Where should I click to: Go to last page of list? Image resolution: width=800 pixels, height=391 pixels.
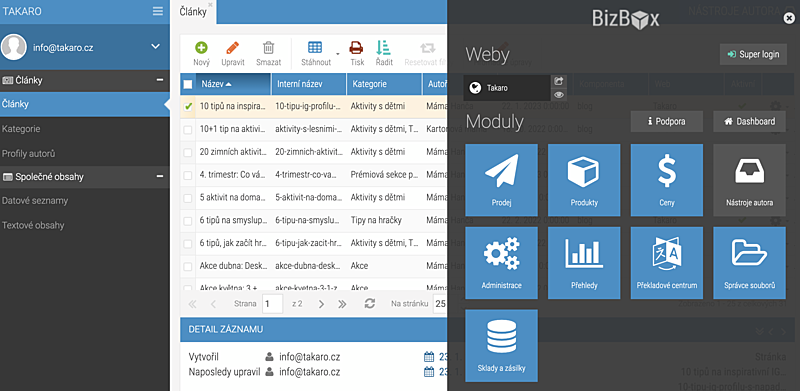[342, 304]
